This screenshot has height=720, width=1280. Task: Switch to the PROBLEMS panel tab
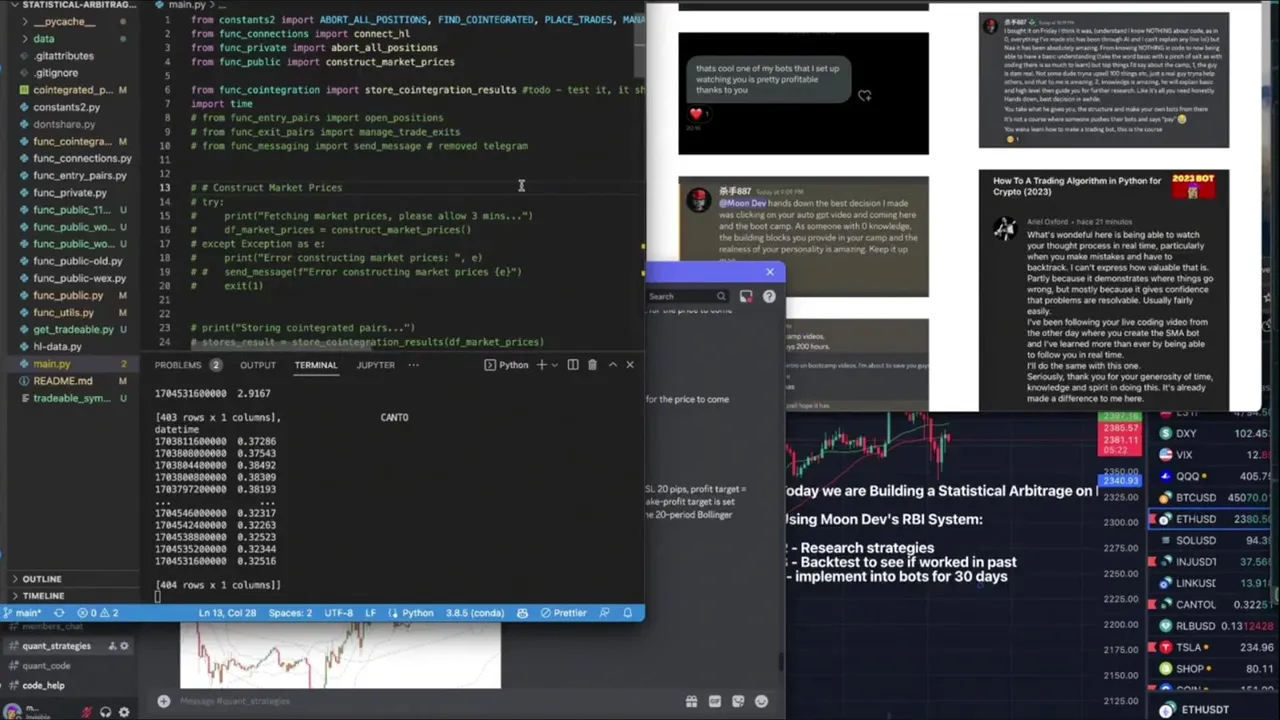[x=178, y=365]
